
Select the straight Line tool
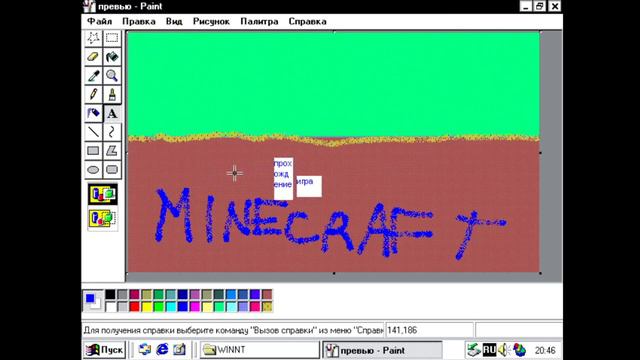[93, 132]
